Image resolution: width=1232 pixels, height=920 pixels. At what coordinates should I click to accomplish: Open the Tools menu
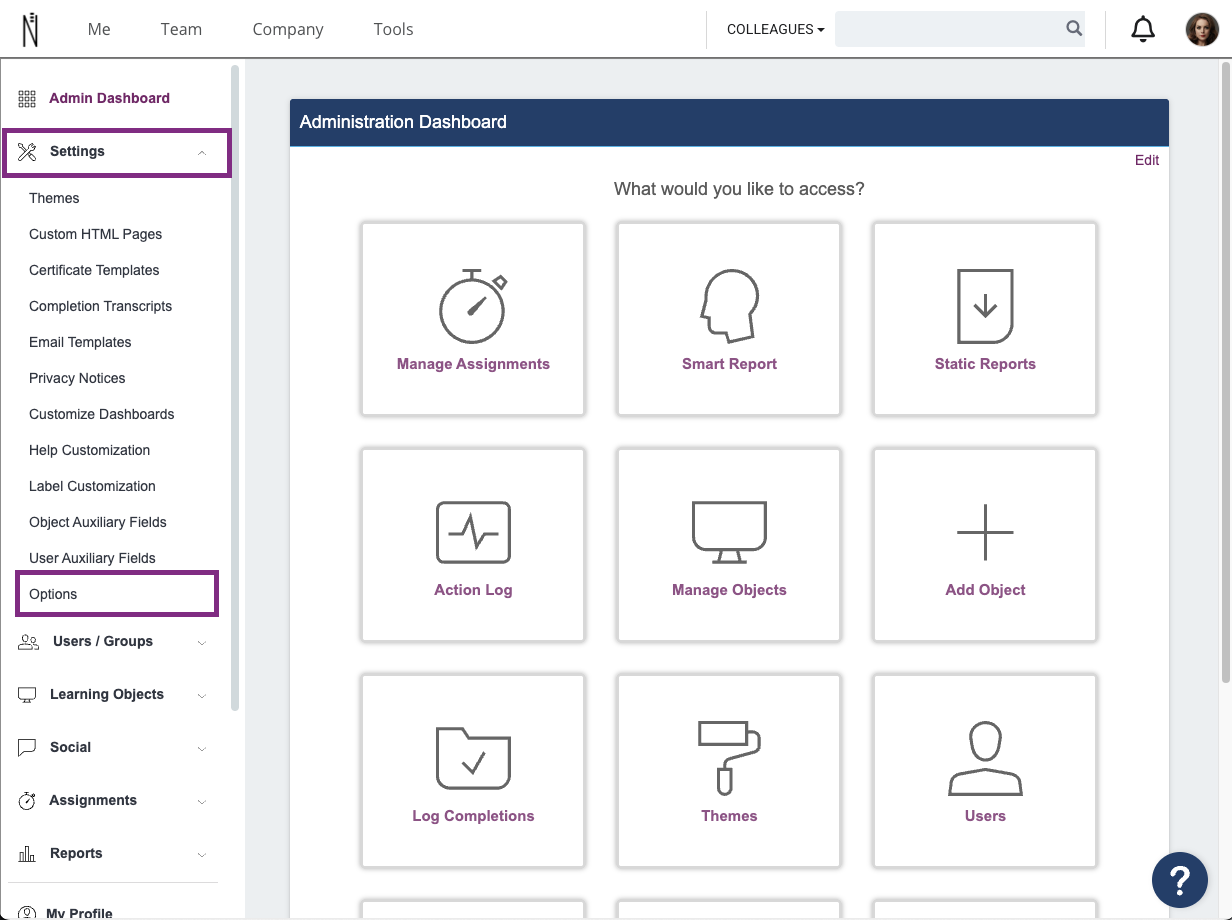[393, 29]
